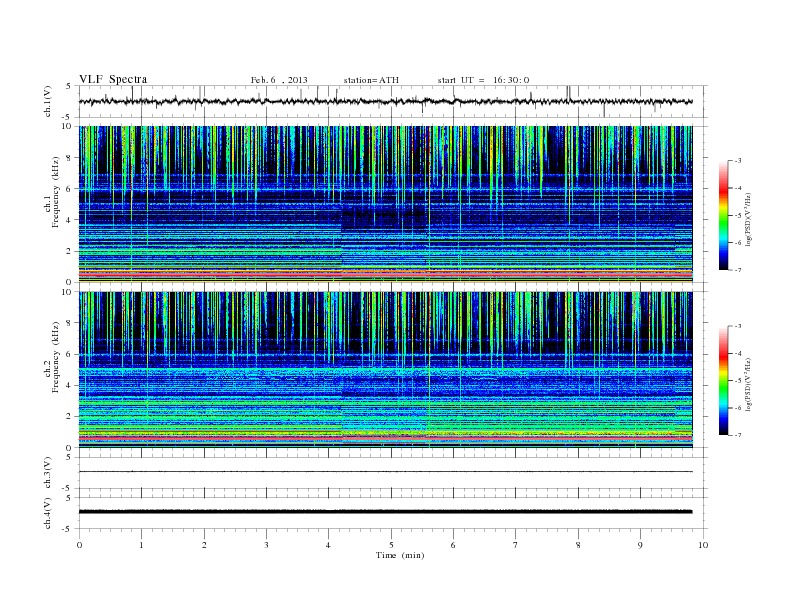This screenshot has width=792, height=612.
Task: Click the "-5" tick on ch.4(V) axis
Action: [67, 529]
